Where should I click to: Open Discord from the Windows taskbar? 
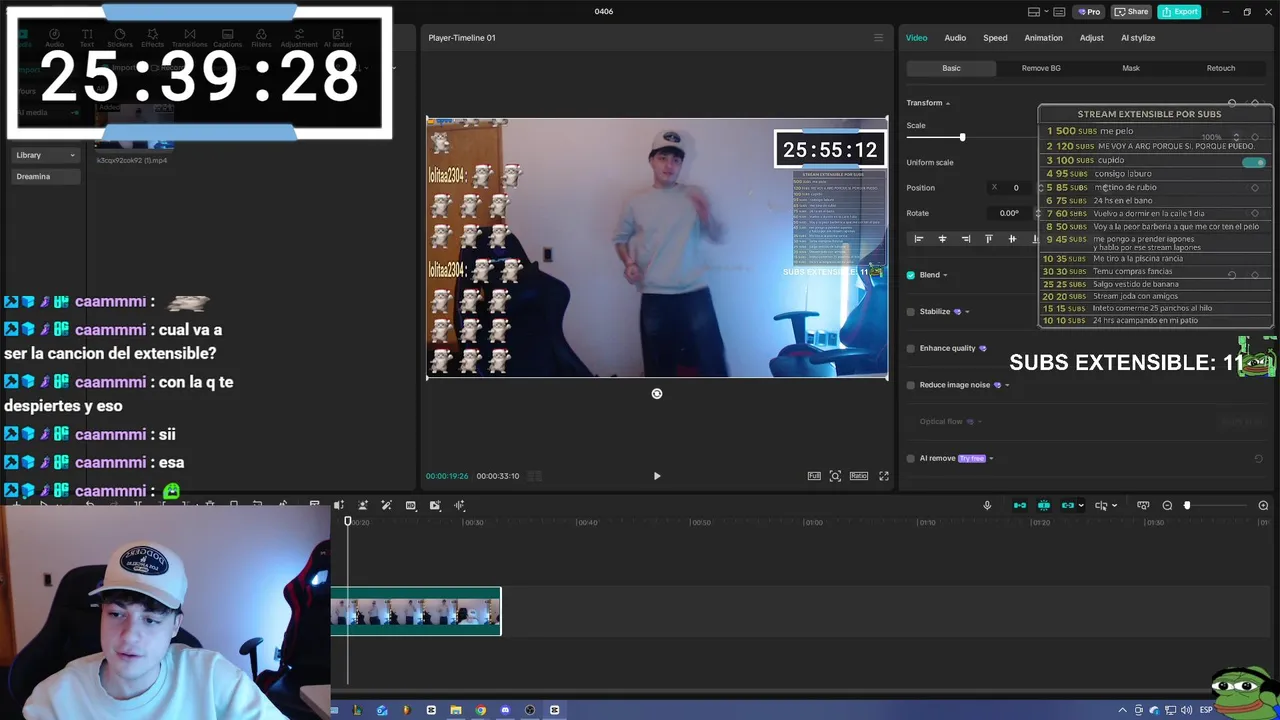(x=505, y=710)
